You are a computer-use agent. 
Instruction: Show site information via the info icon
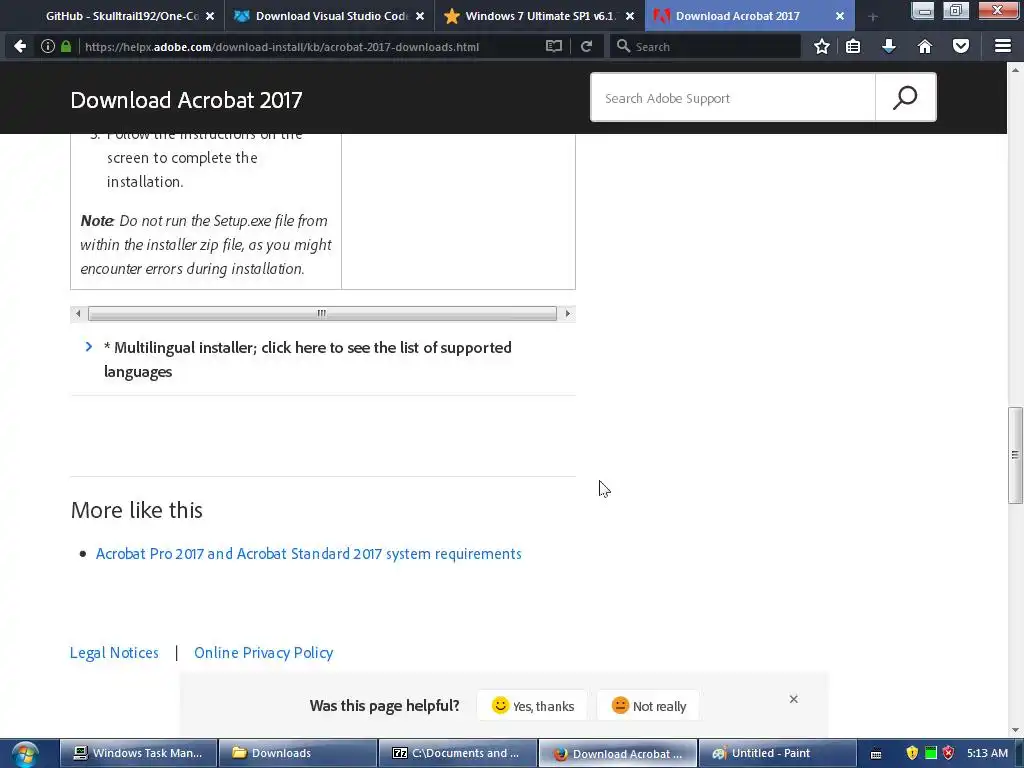tap(48, 46)
